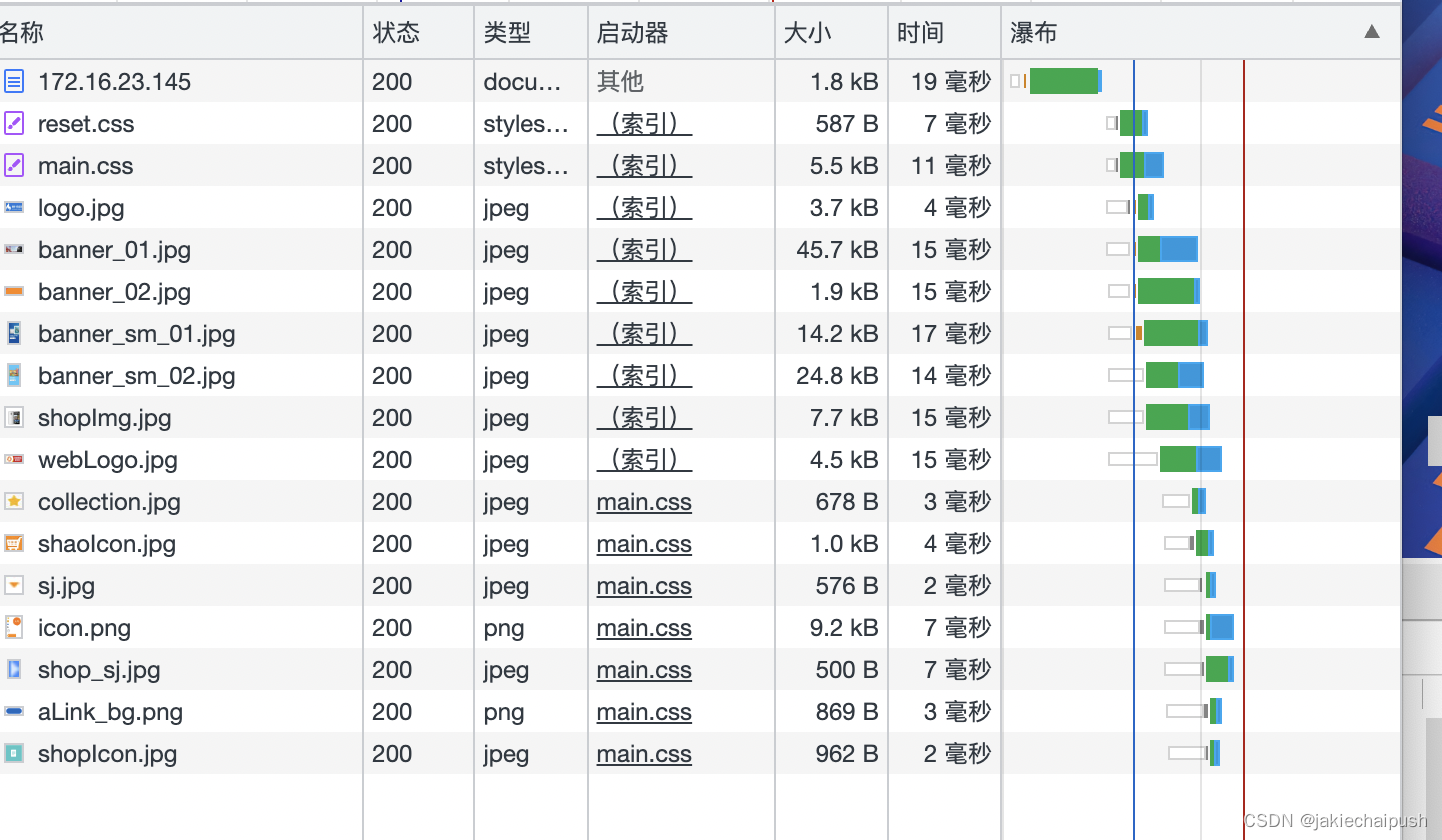Open the (索引) initiator link for logo.jpg
Image resolution: width=1442 pixels, height=840 pixels.
(x=644, y=208)
